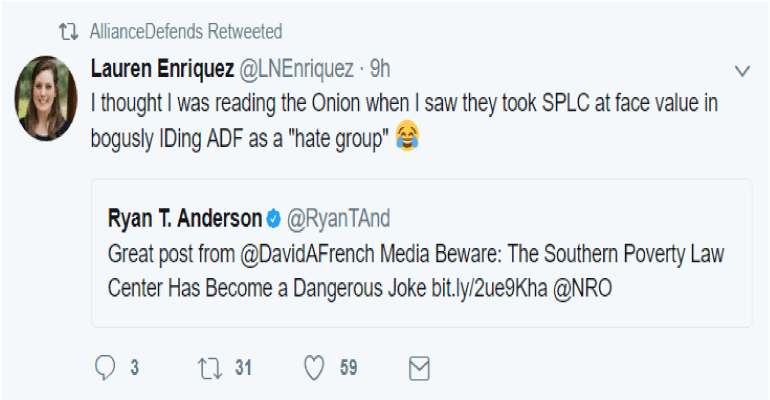The width and height of the screenshot is (770, 400).
Task: Open the AllianceDefends Retweeted label
Action: point(186,32)
